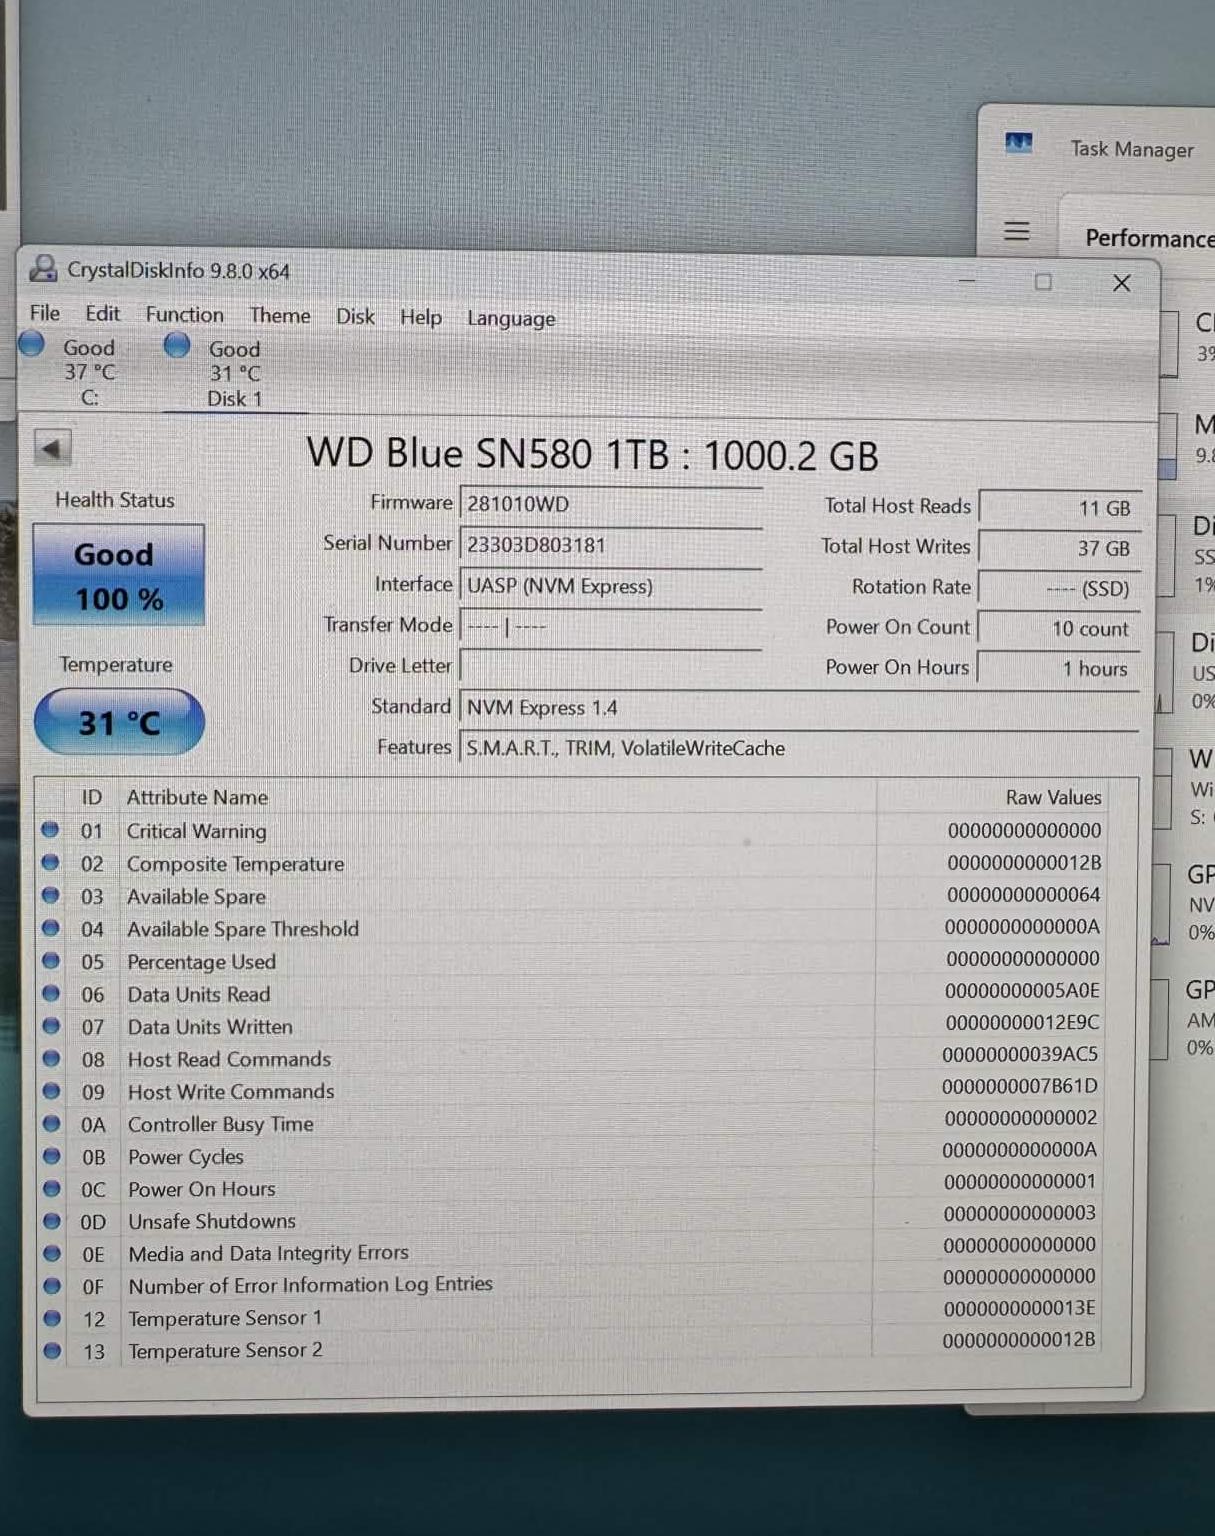This screenshot has width=1215, height=1536.
Task: Click status dot of Critical Warning row
Action: point(50,829)
